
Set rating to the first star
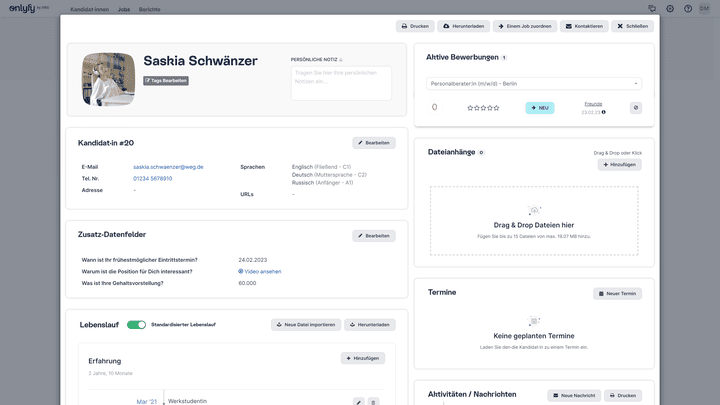[x=470, y=108]
